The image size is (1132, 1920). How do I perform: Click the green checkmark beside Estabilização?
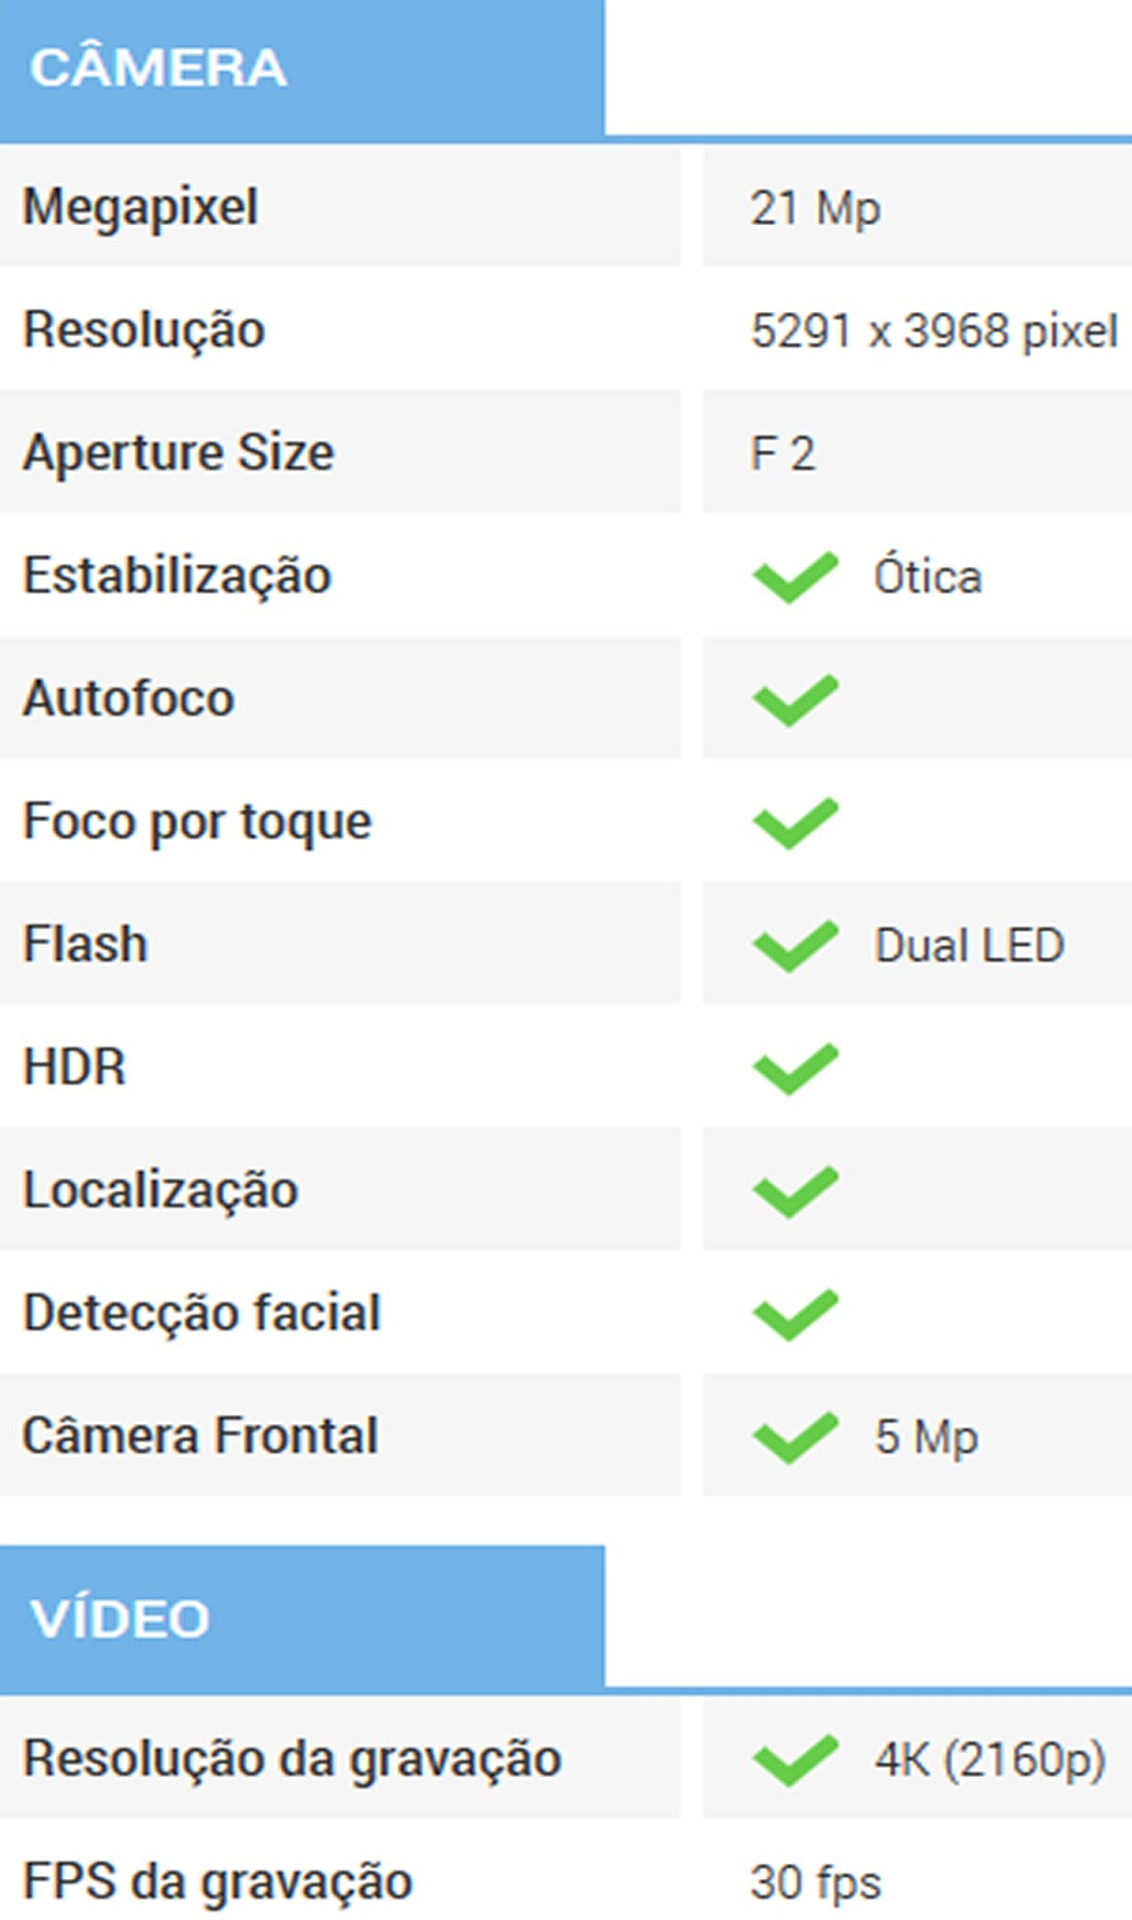coord(795,576)
